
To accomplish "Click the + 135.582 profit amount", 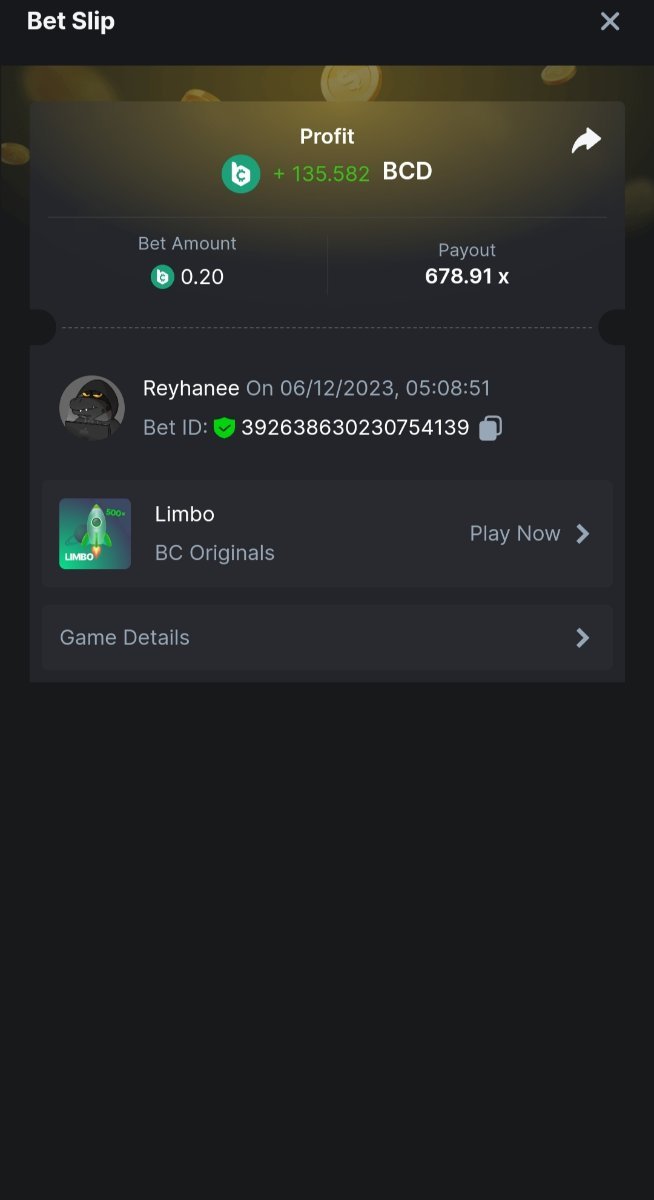I will (321, 173).
